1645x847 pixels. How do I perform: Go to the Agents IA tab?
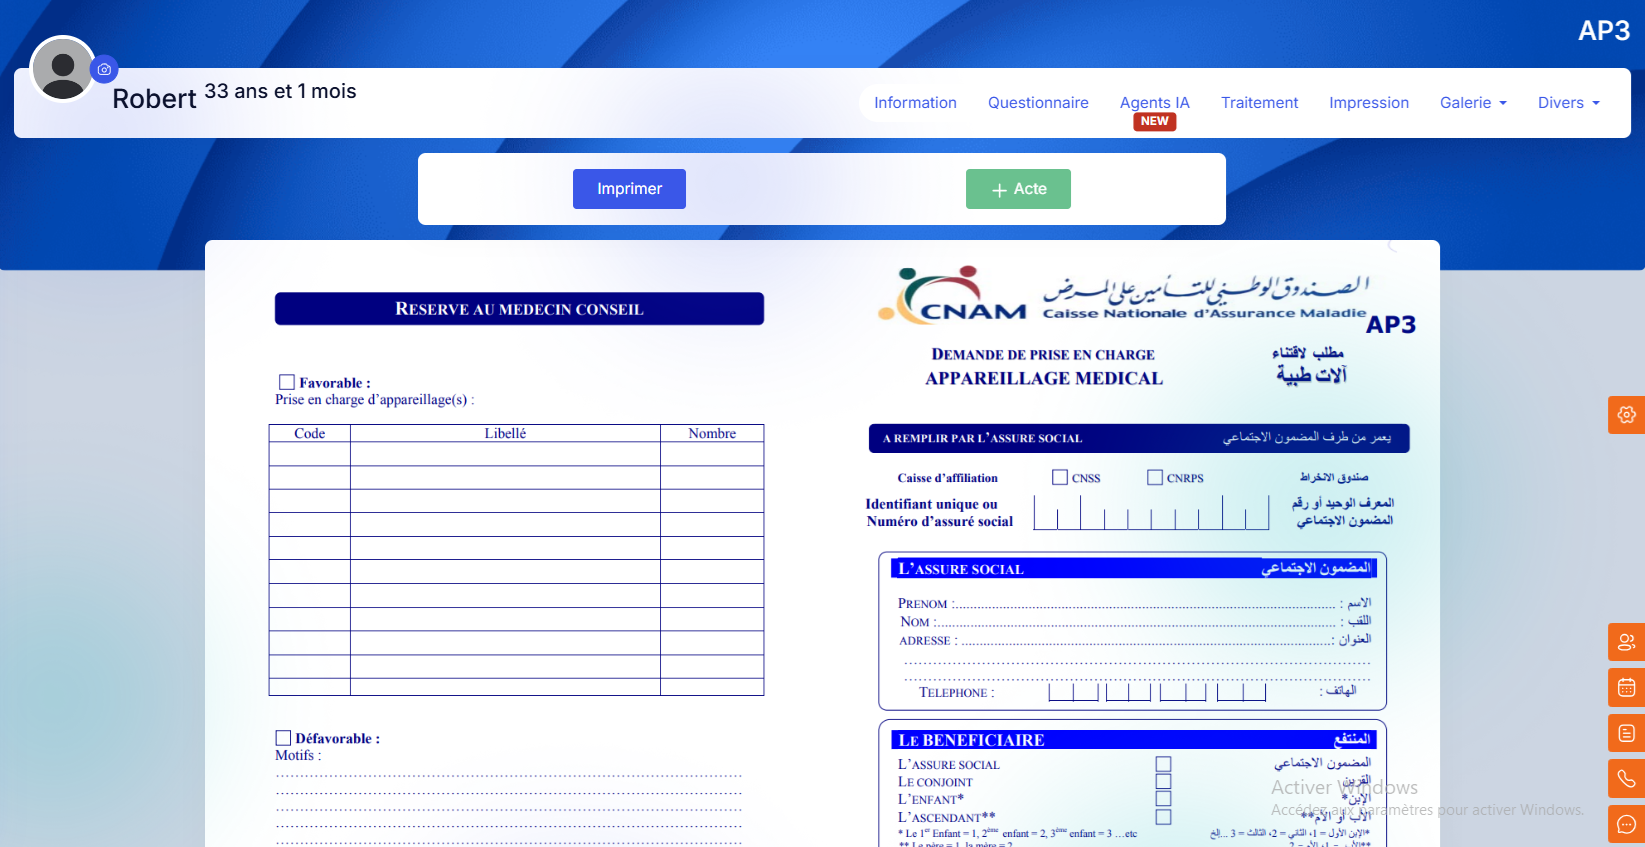[x=1154, y=103]
